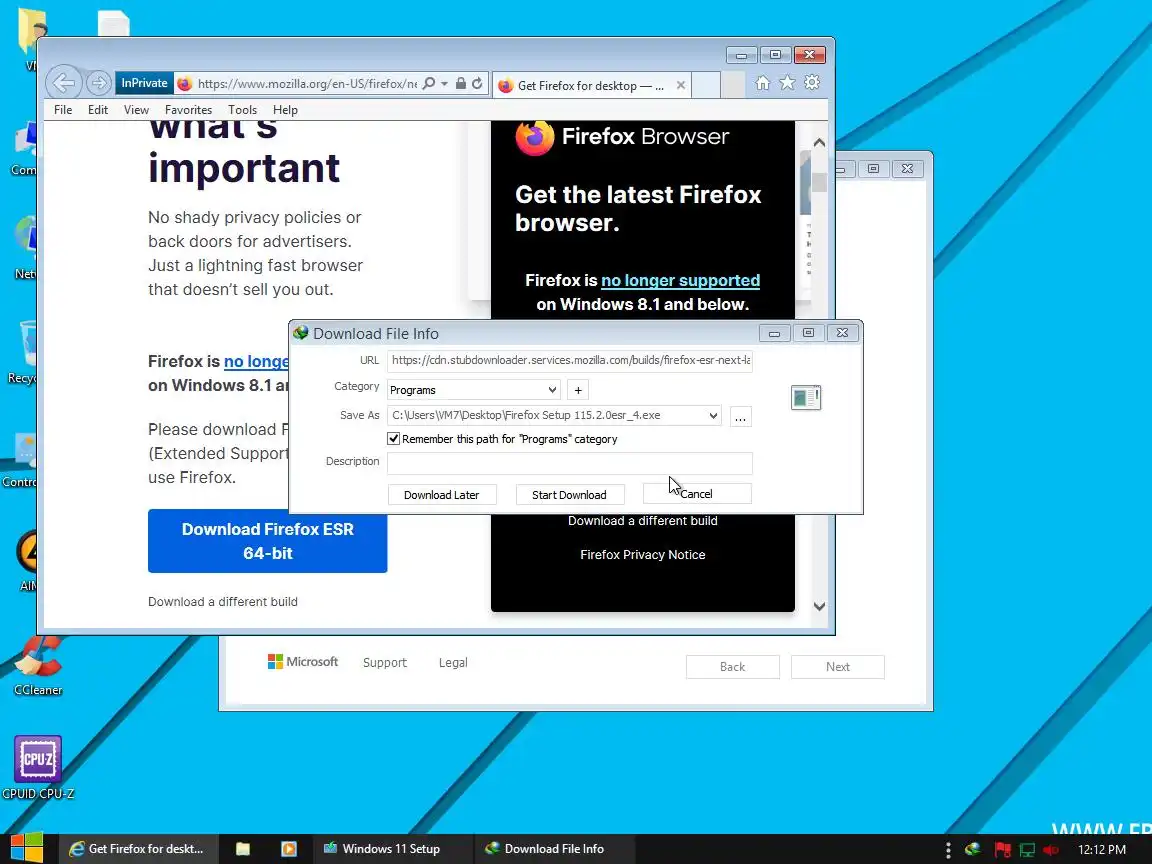The image size is (1152, 864).
Task: Click the browse ellipsis button for save path
Action: click(741, 417)
